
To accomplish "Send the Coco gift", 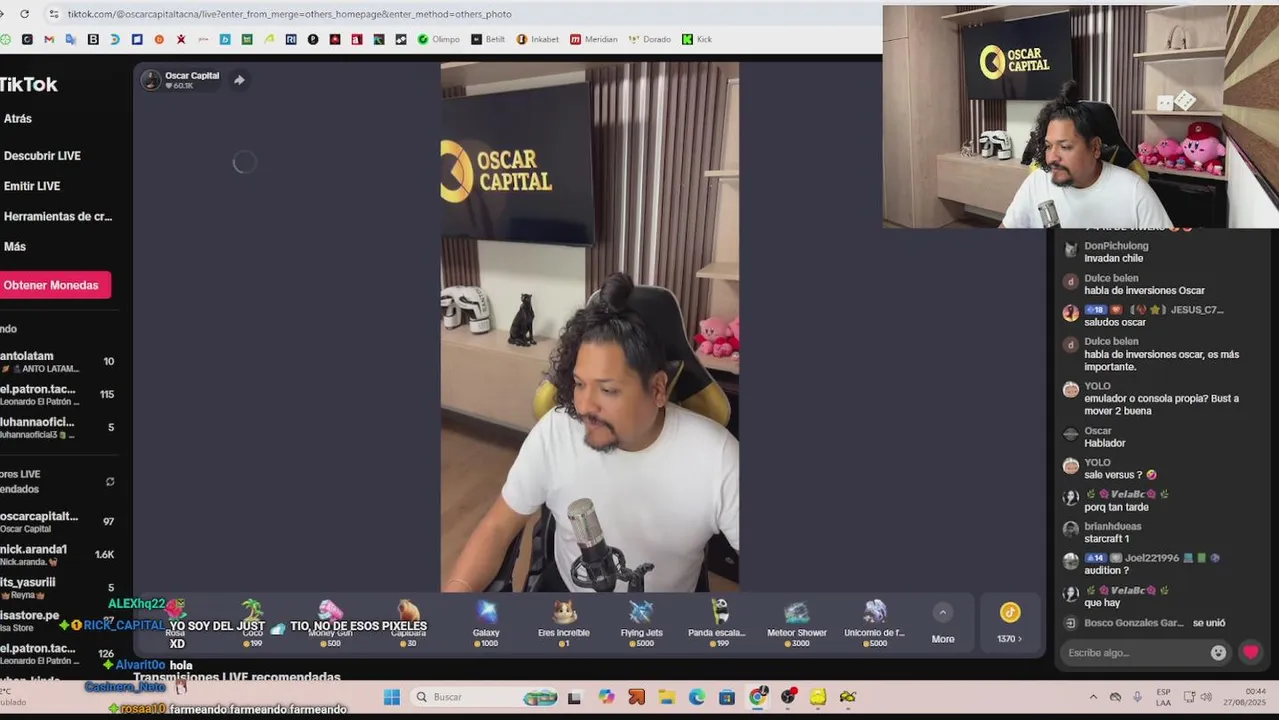I will pos(253,623).
